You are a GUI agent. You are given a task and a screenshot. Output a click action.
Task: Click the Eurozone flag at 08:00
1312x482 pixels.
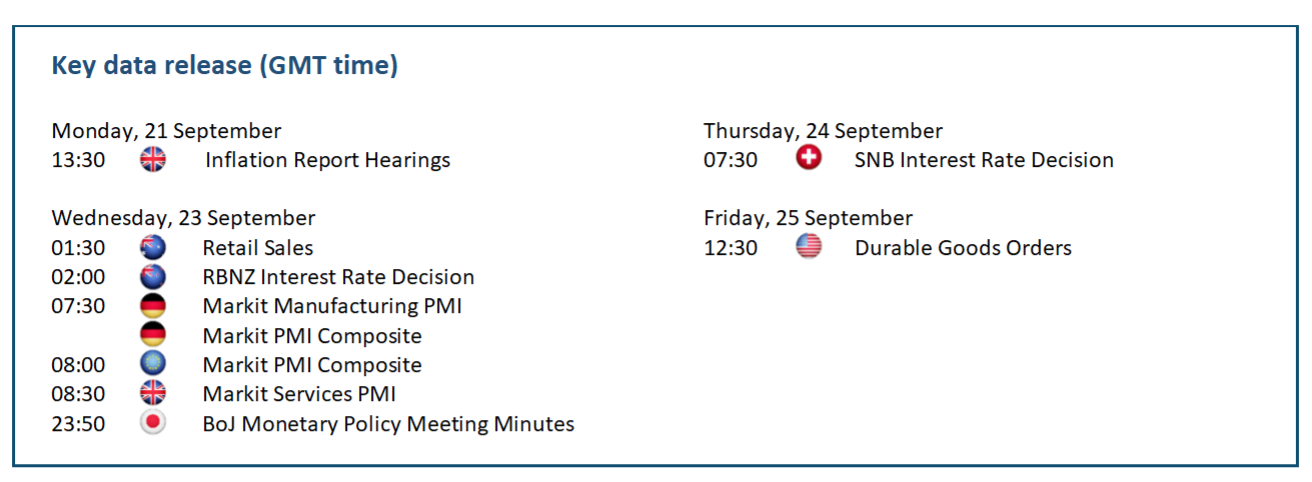pos(153,364)
